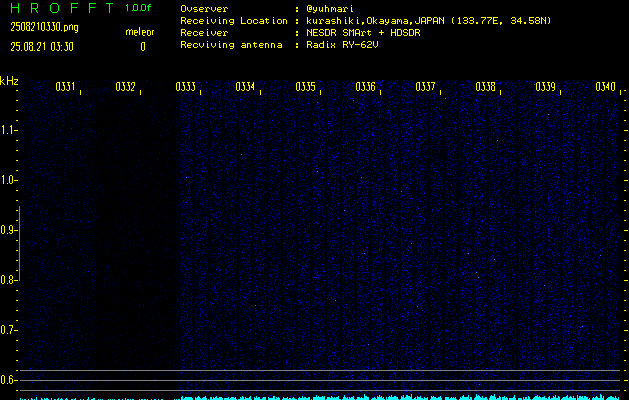Click the 0.6 kHz axis label

(x=7, y=380)
